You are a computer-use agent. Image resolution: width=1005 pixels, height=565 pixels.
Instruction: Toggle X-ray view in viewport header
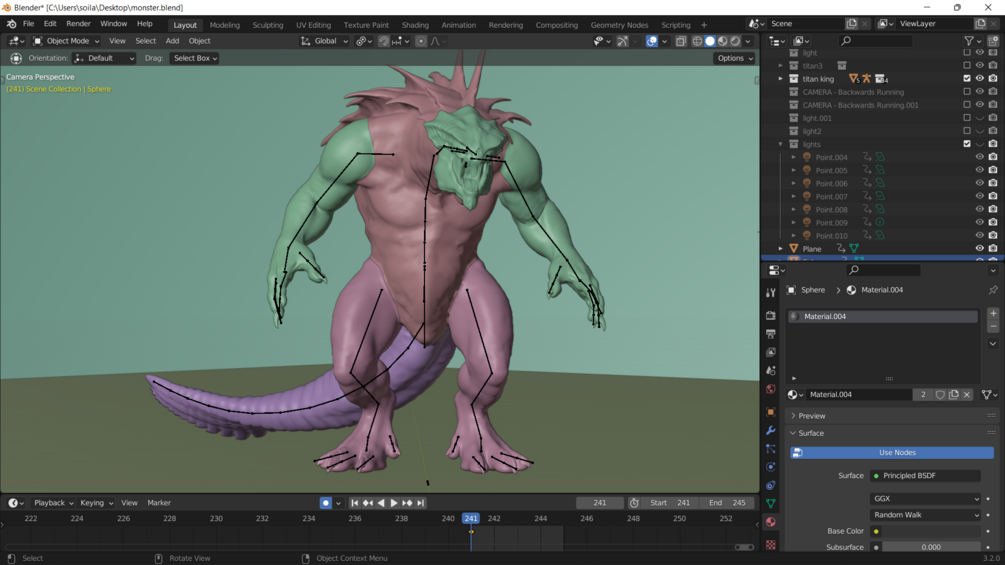[x=681, y=41]
